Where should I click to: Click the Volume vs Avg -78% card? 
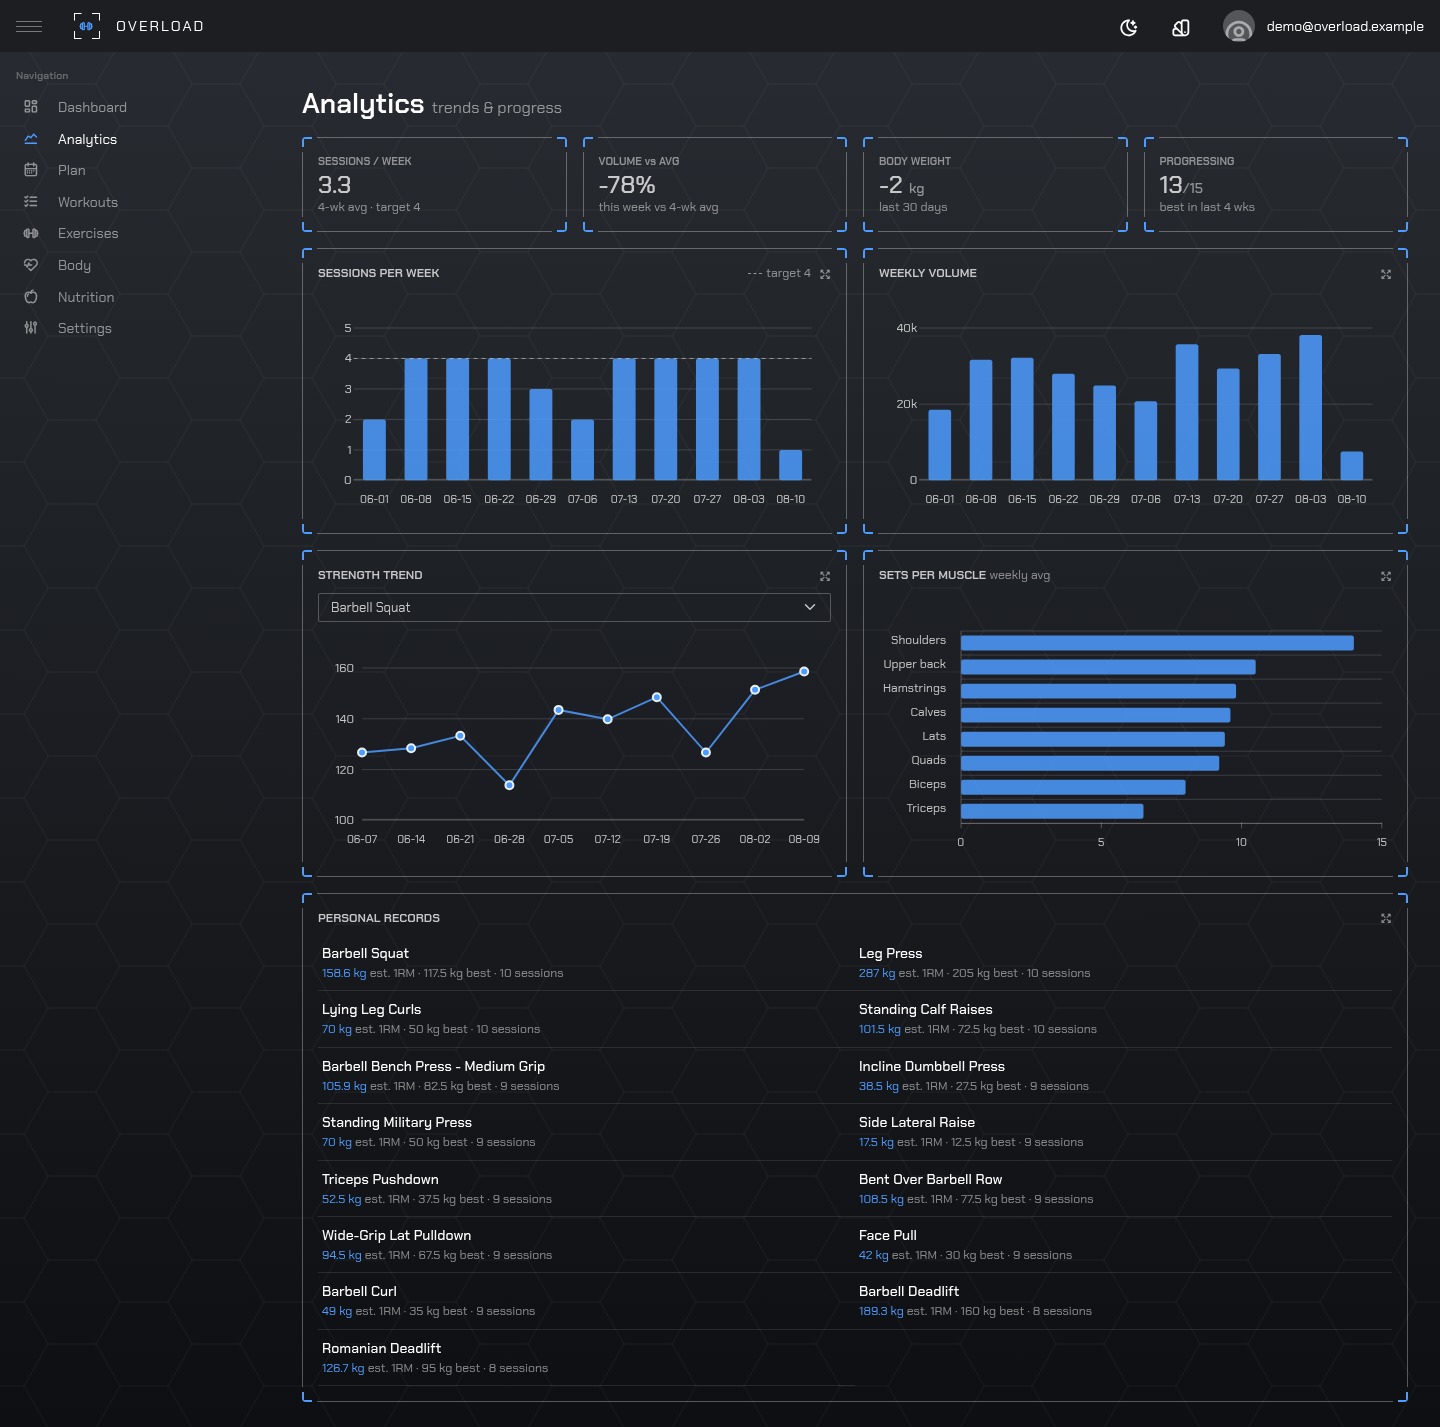[x=715, y=185]
